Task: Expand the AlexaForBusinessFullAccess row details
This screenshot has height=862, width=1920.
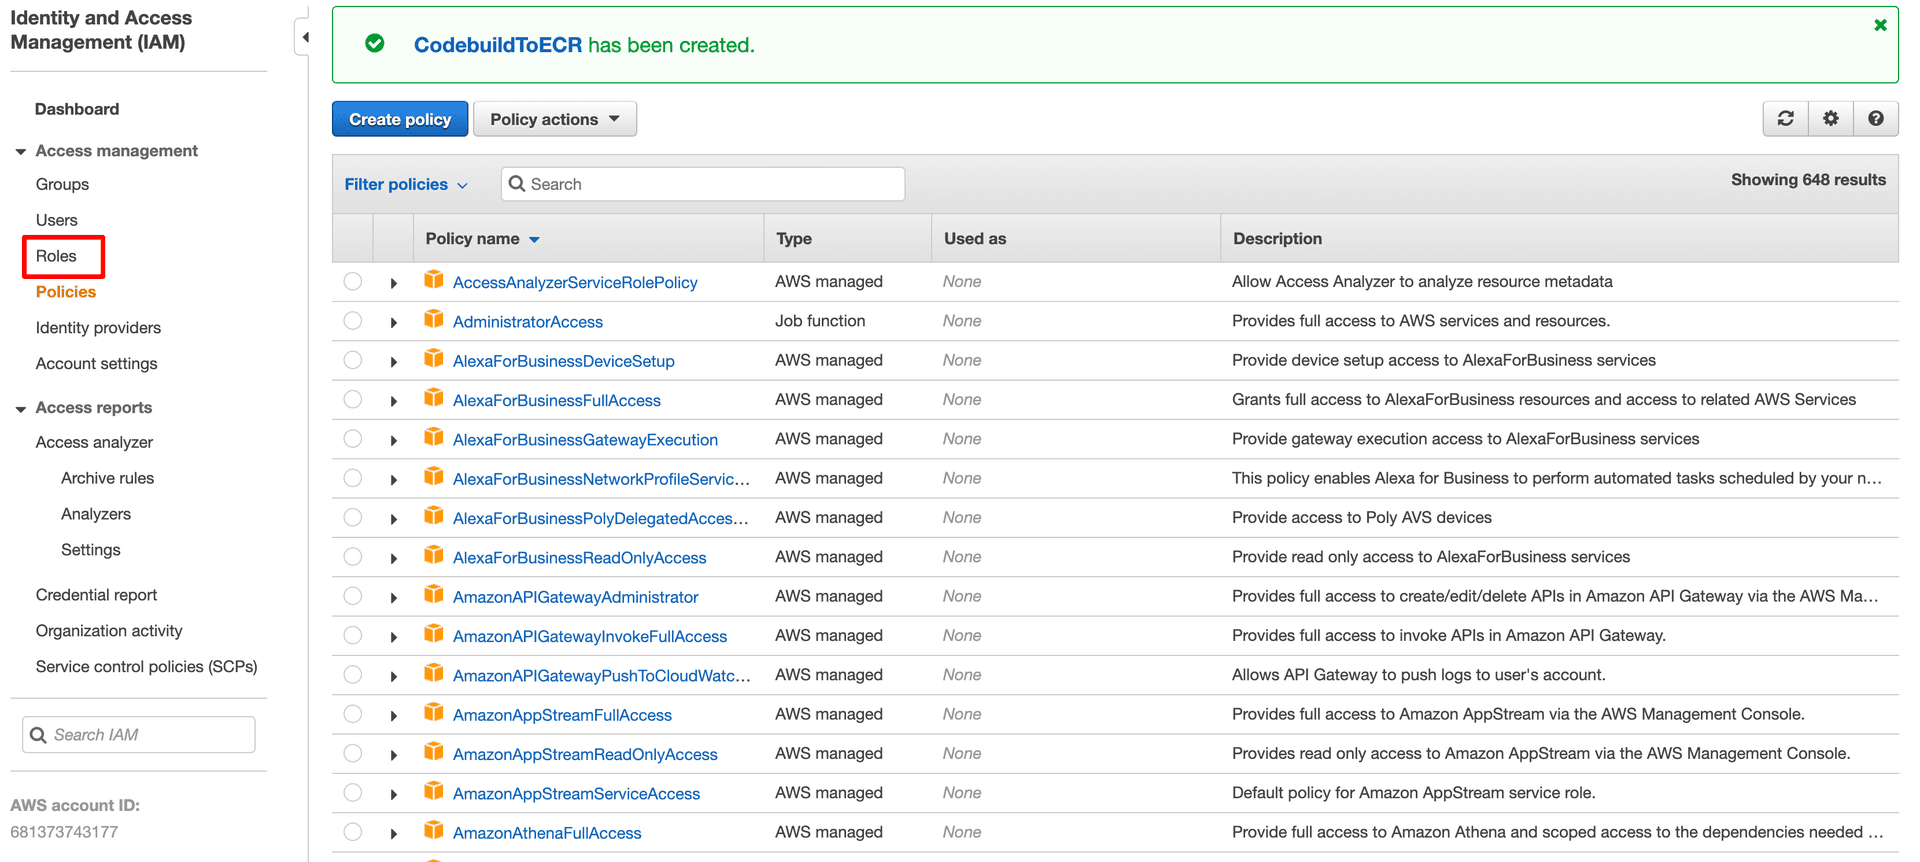Action: point(394,401)
